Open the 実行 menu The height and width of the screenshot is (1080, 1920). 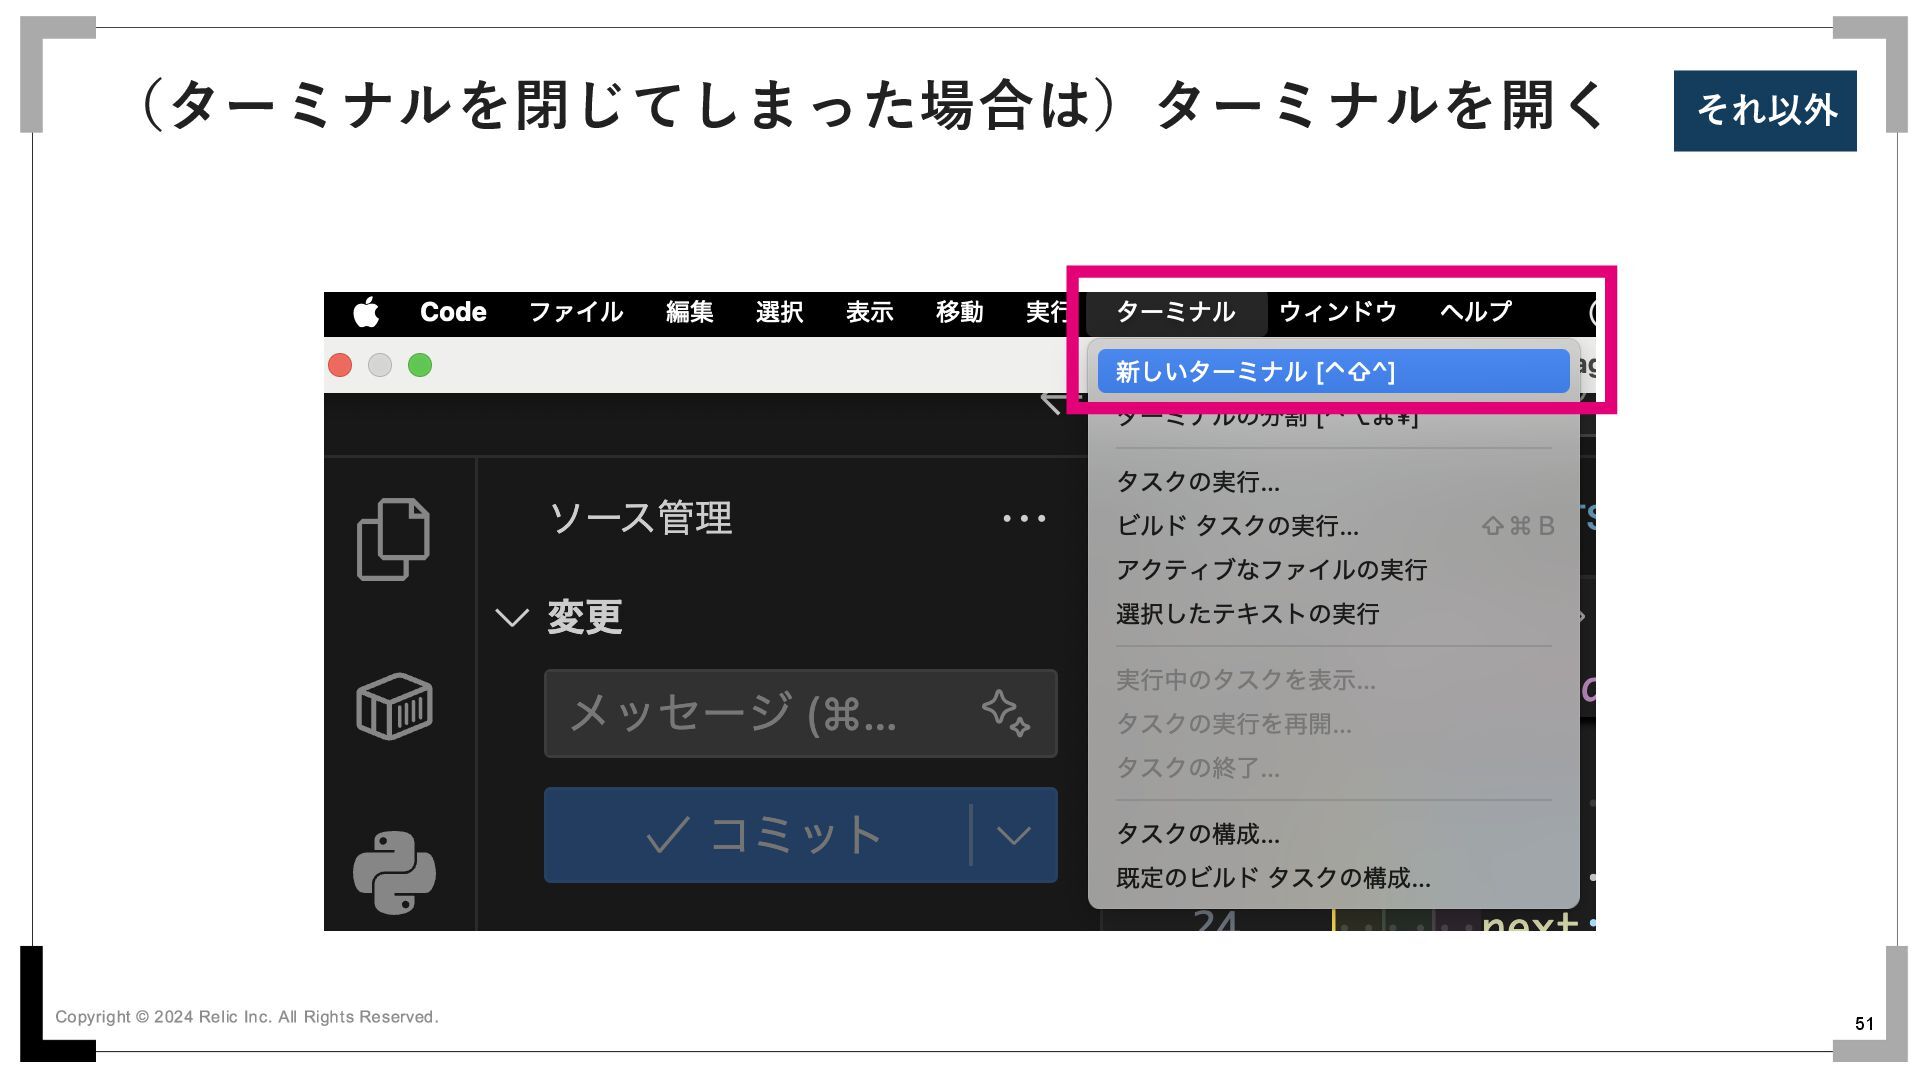pyautogui.click(x=1046, y=312)
